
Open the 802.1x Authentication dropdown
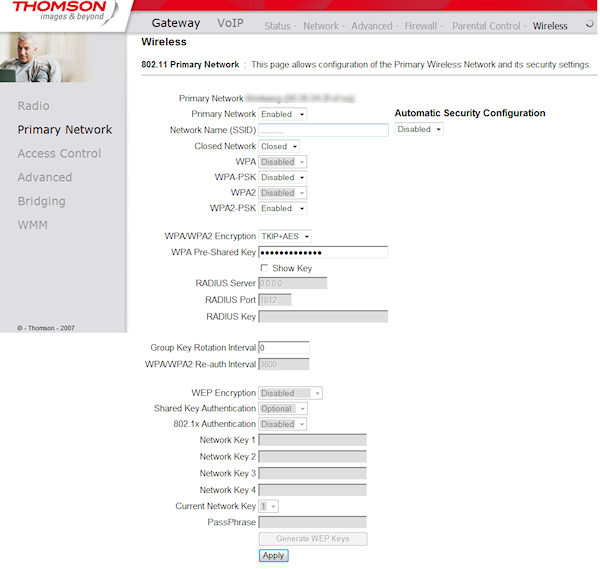tap(282, 424)
